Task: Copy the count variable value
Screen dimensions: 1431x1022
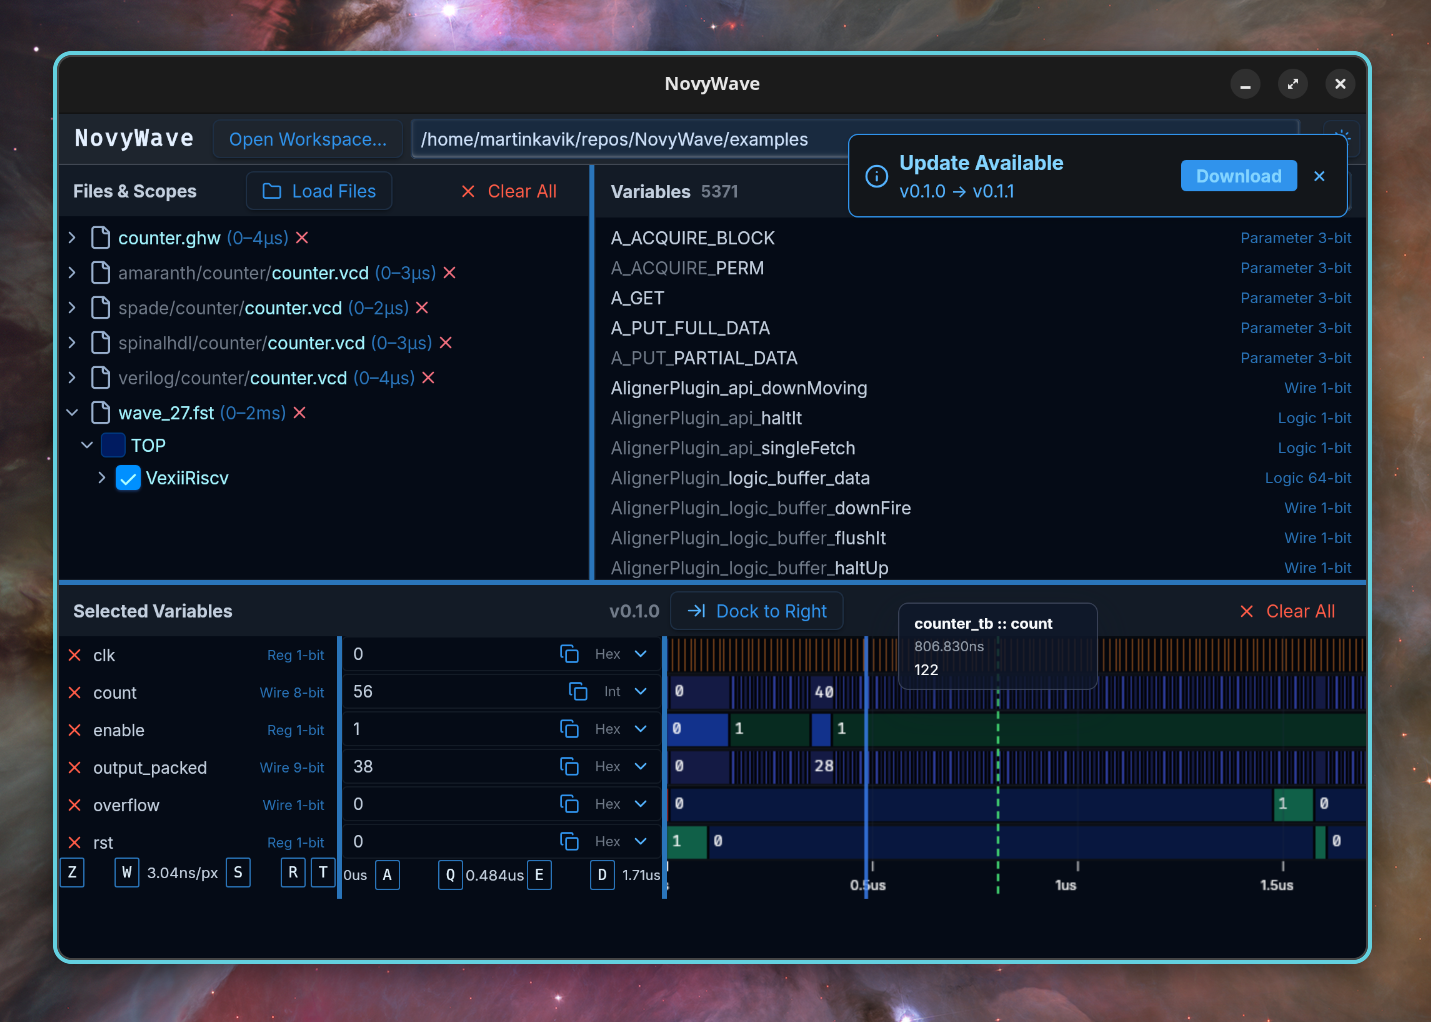Action: coord(577,691)
